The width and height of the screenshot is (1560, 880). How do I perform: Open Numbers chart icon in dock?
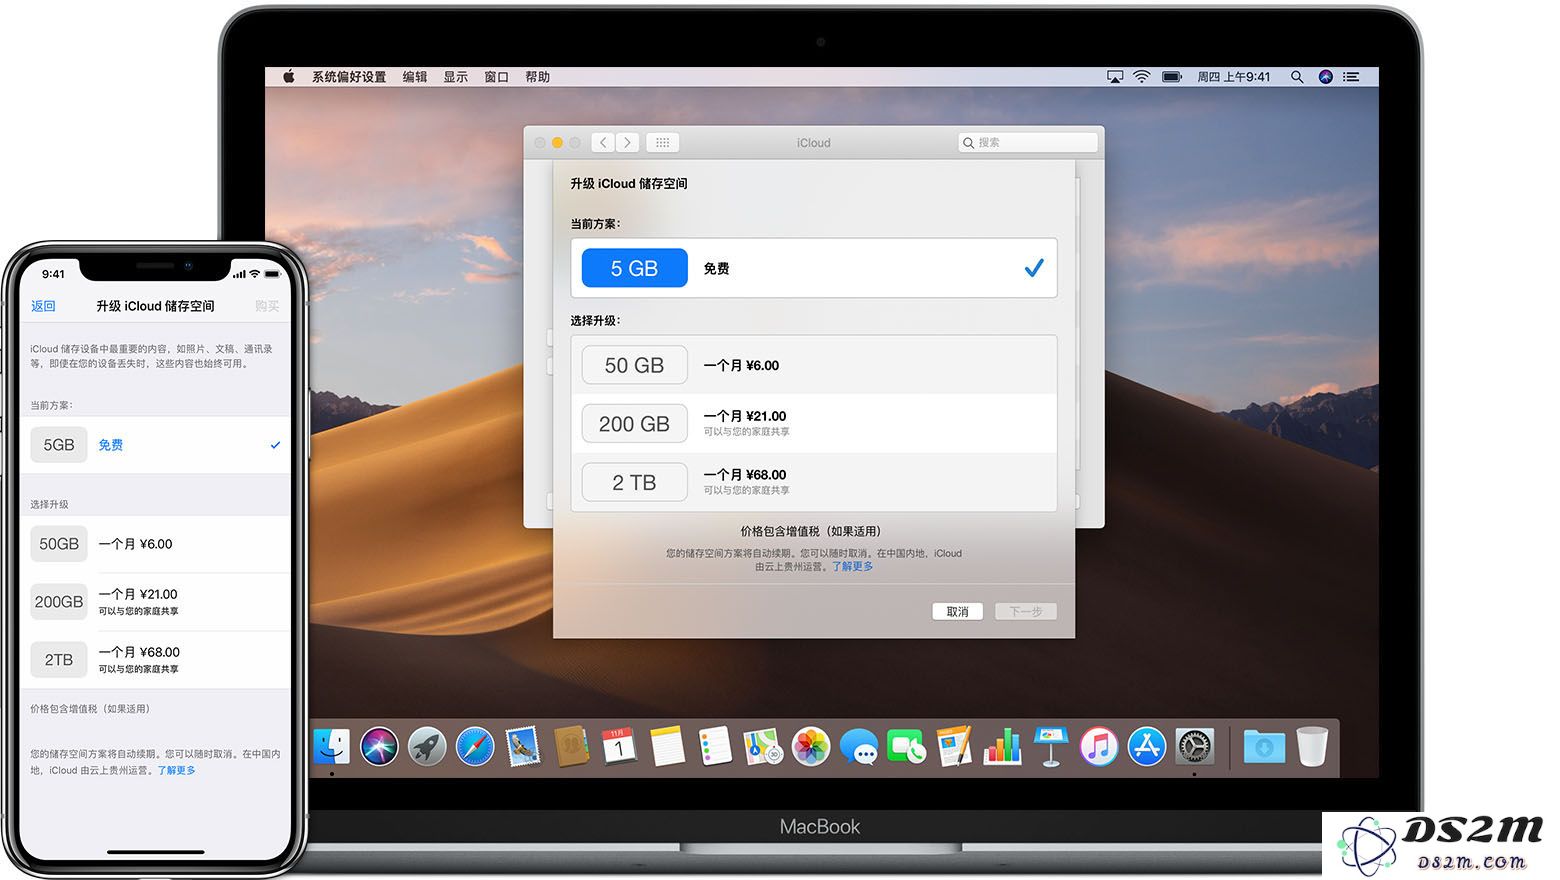tap(1003, 747)
